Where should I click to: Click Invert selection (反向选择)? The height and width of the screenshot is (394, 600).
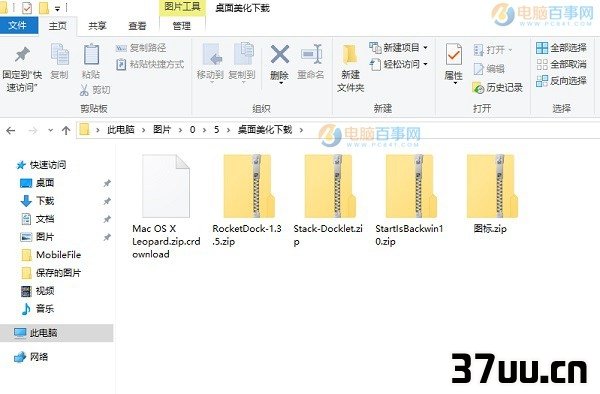(561, 81)
